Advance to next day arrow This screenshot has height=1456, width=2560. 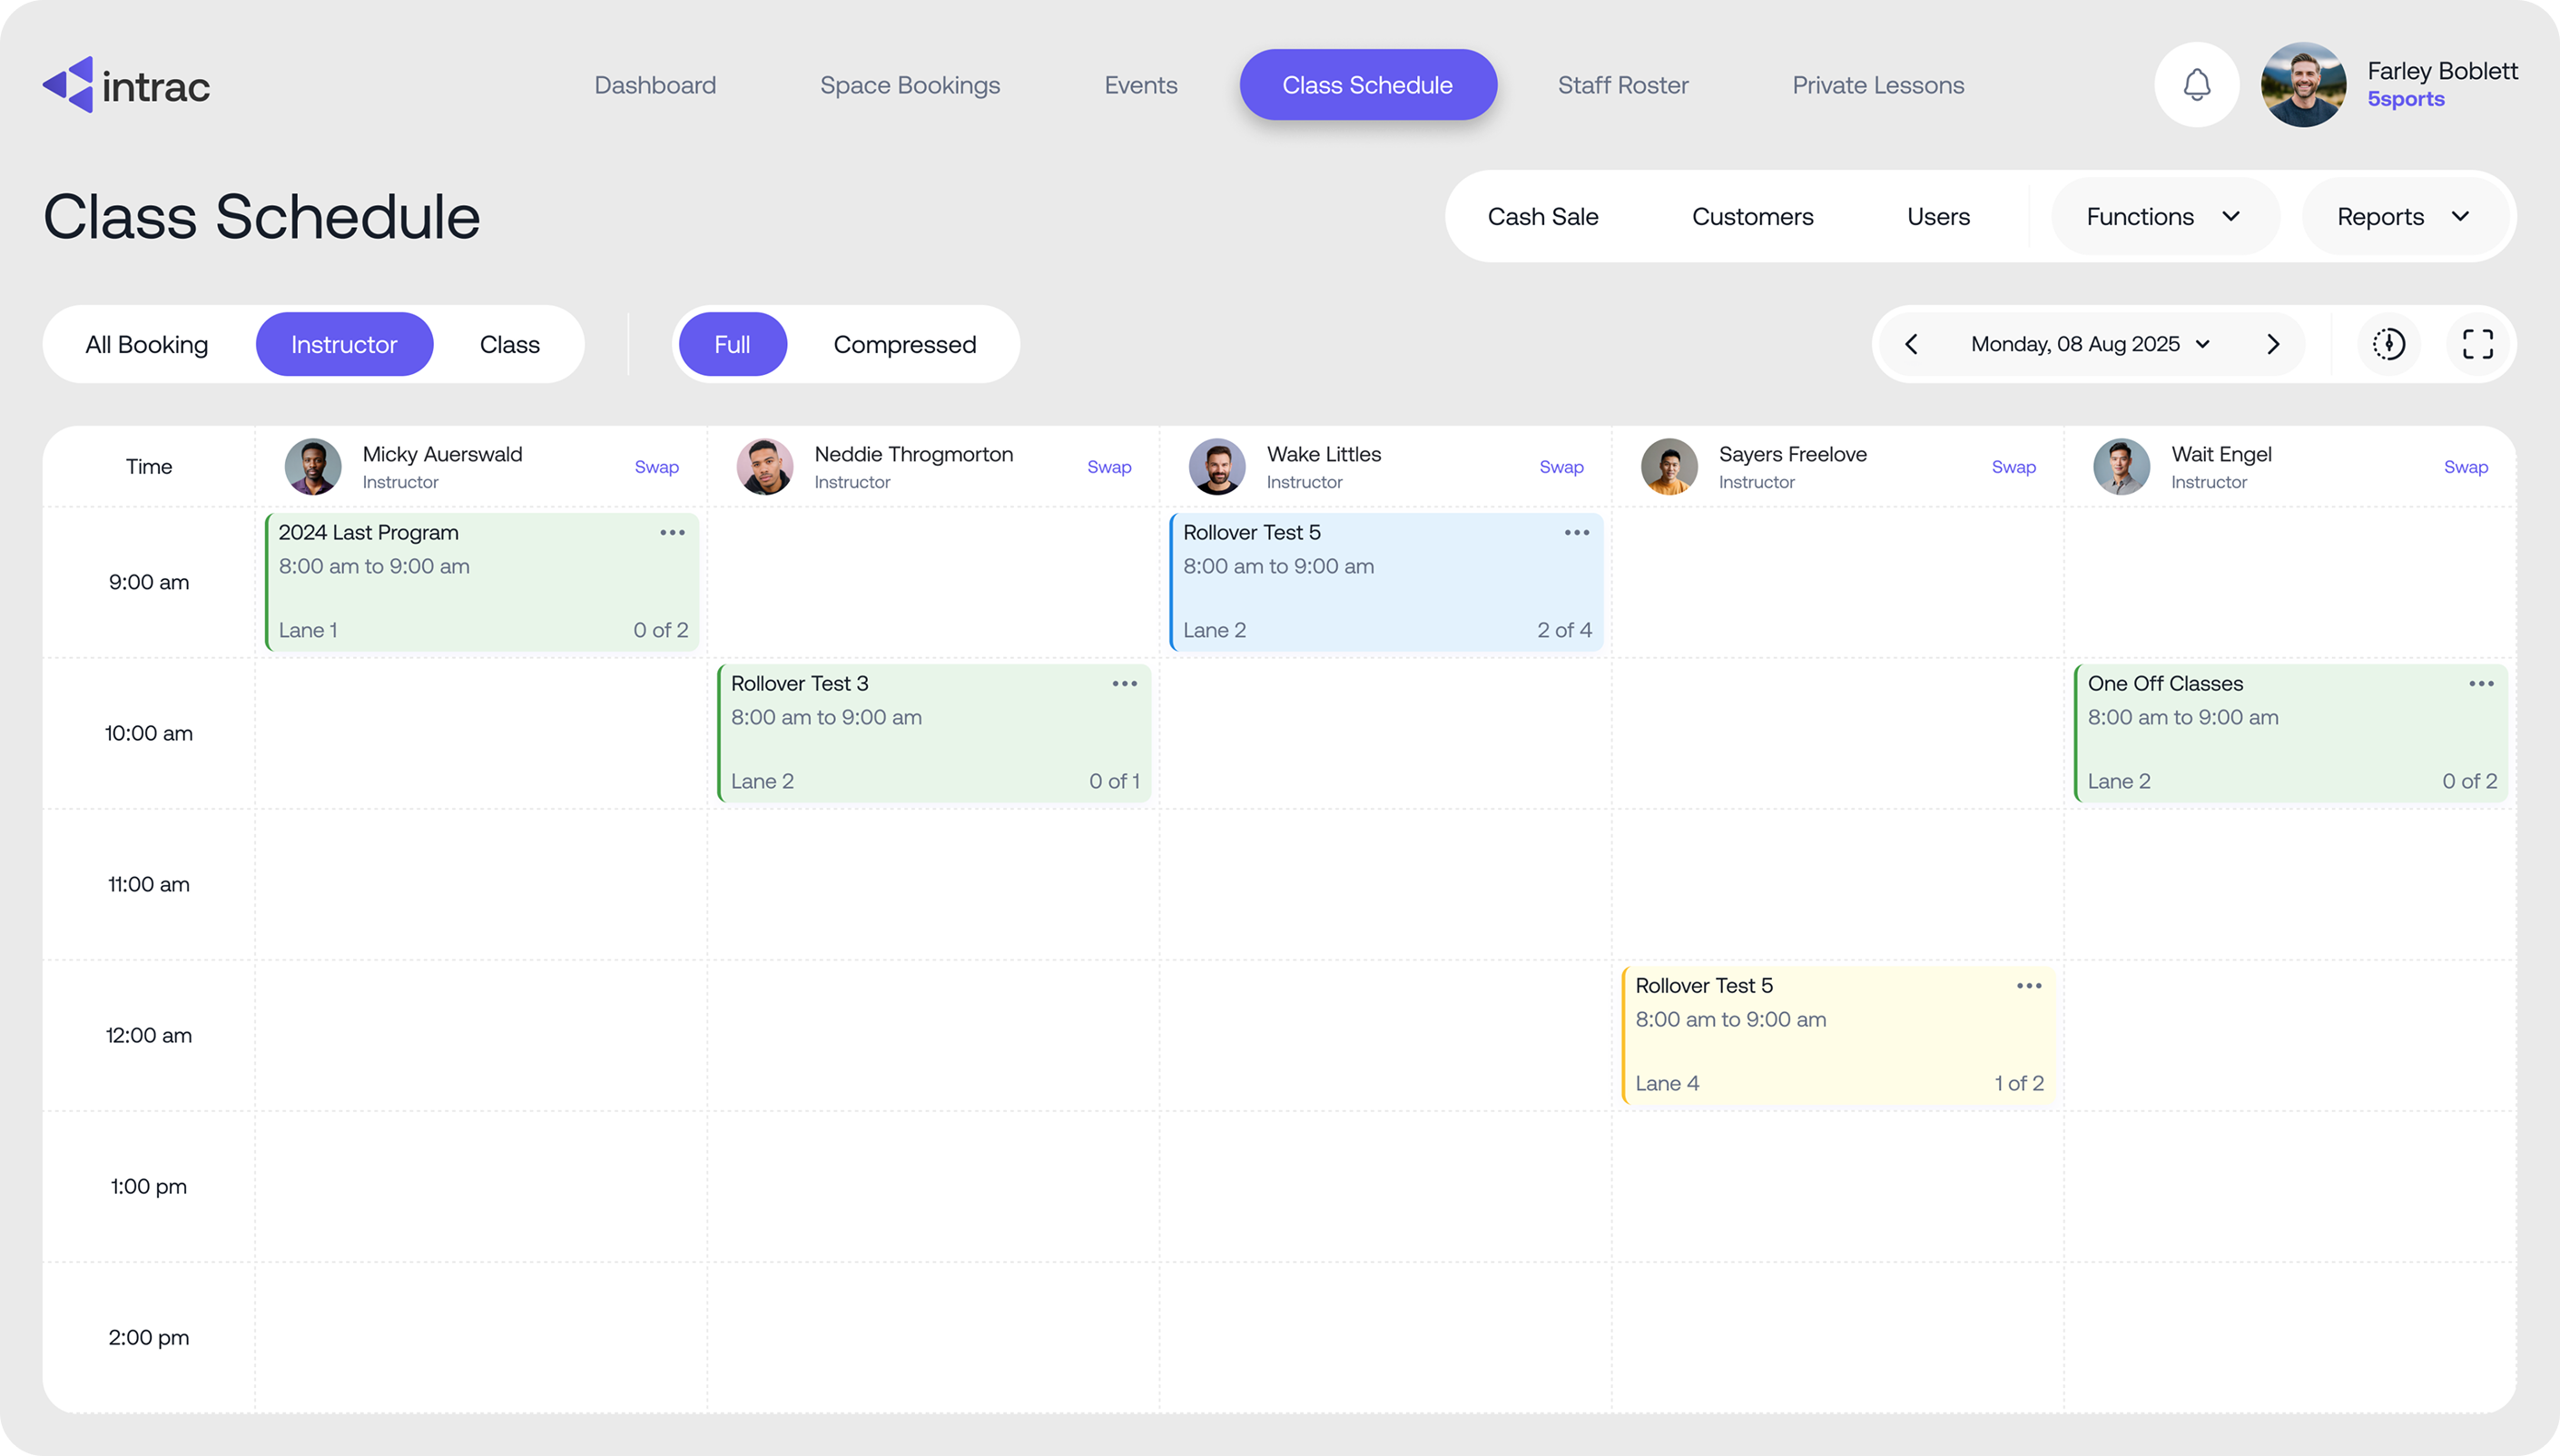click(x=2273, y=344)
